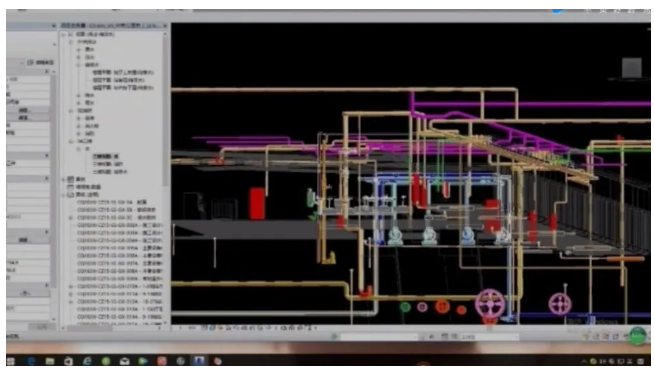Expand the sheet row ending 011A

(x=70, y=294)
